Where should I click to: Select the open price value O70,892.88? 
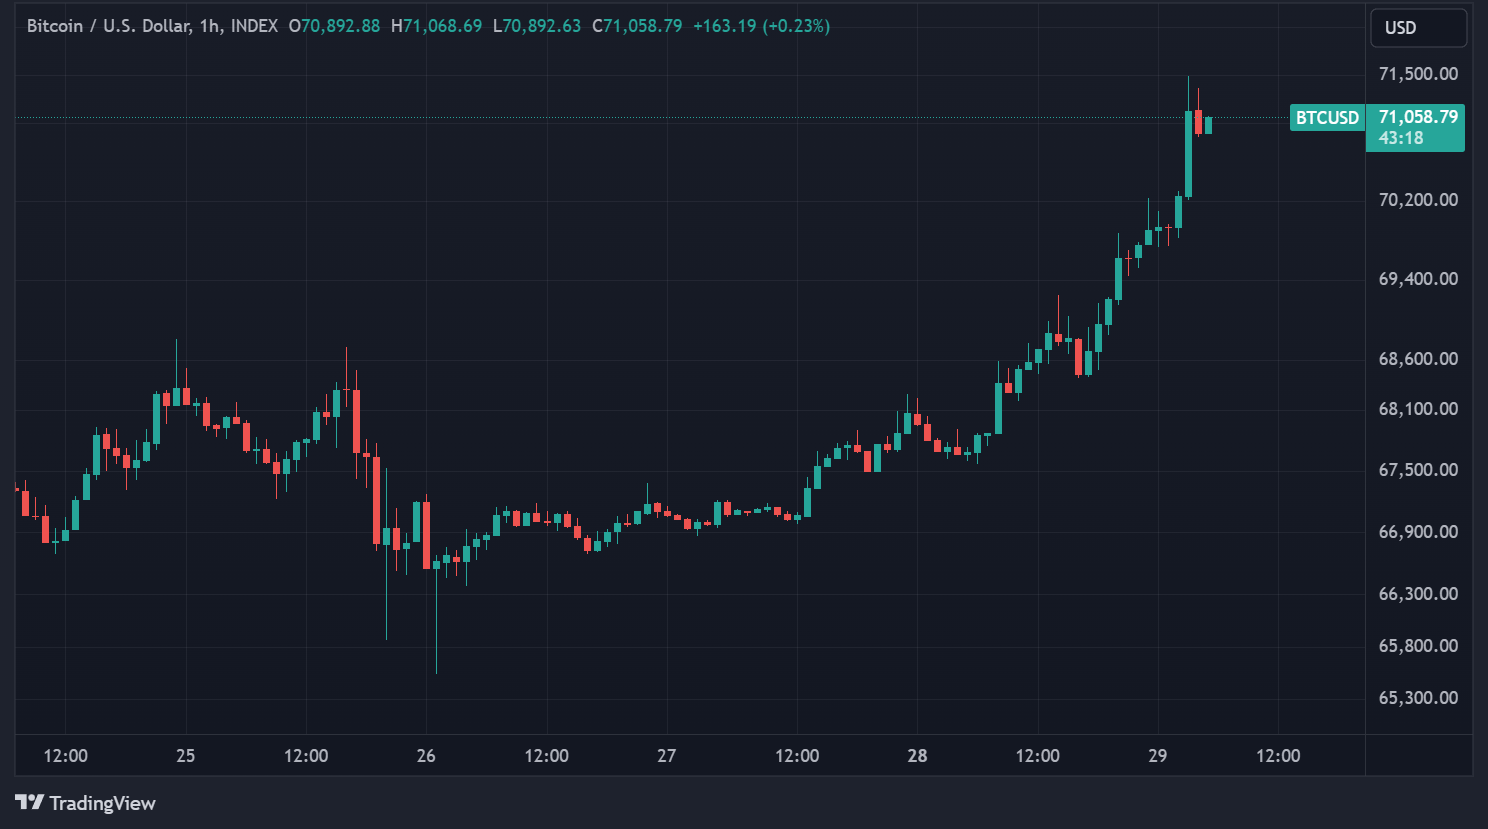point(336,26)
